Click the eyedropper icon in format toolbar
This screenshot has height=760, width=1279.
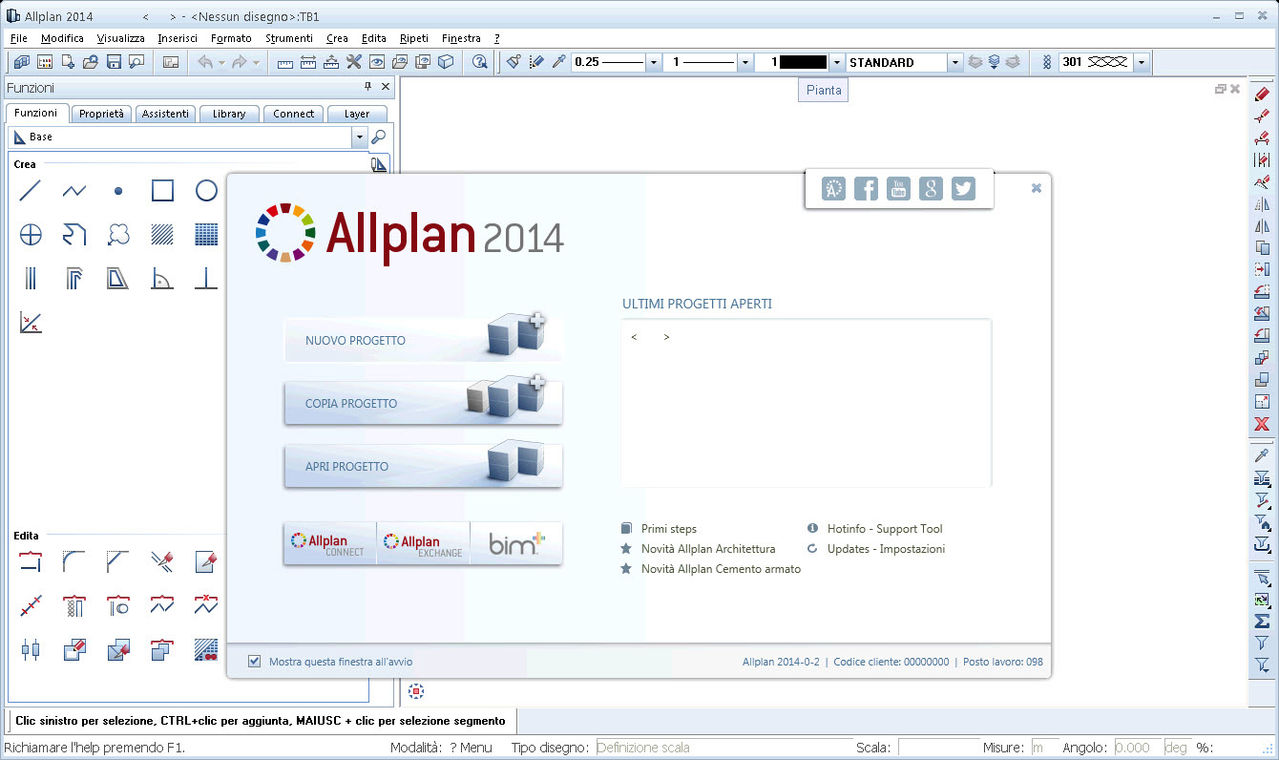pos(559,62)
